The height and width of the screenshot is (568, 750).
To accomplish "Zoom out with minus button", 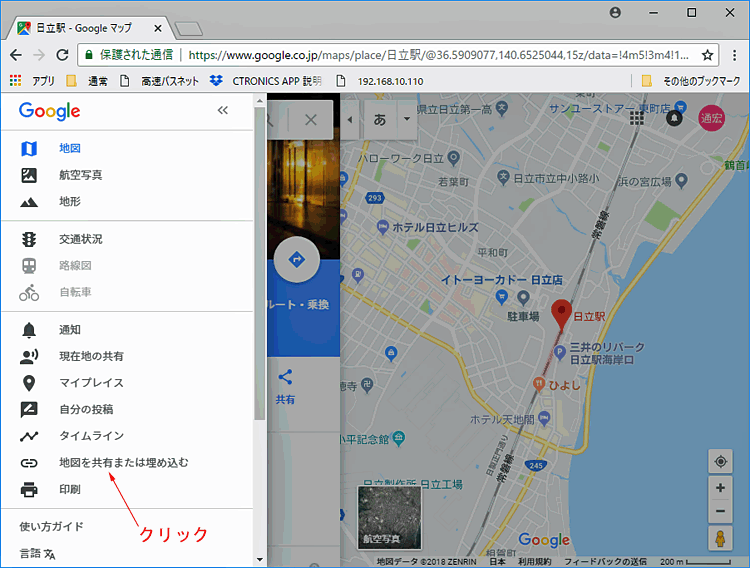I will coord(720,512).
